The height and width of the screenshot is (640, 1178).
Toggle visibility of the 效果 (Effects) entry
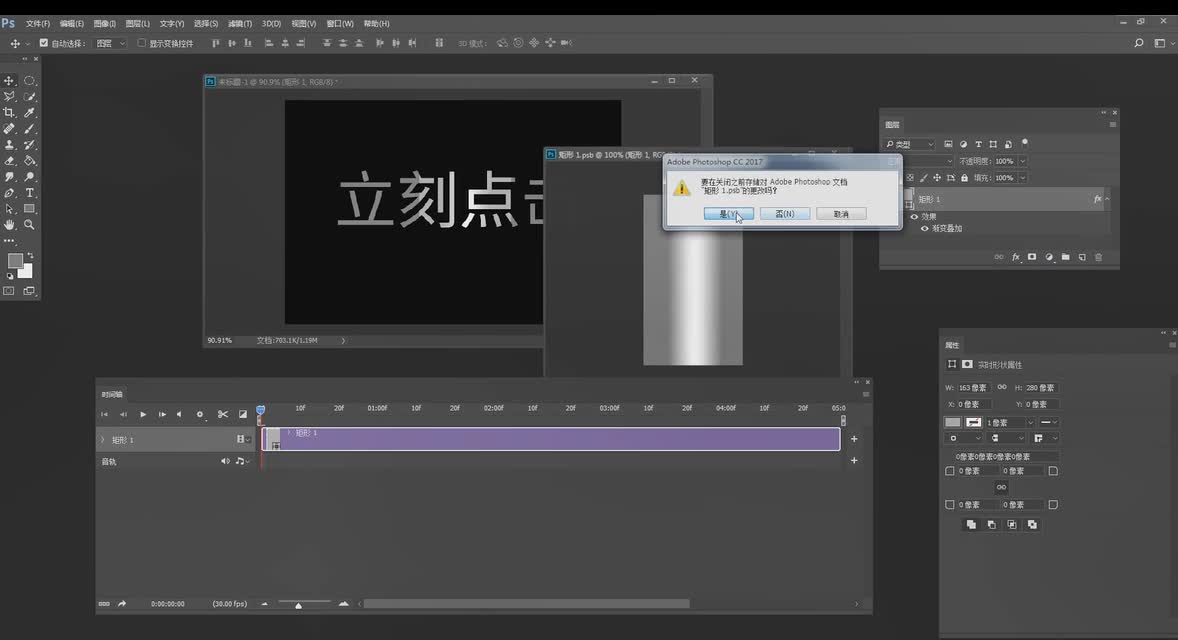[913, 217]
